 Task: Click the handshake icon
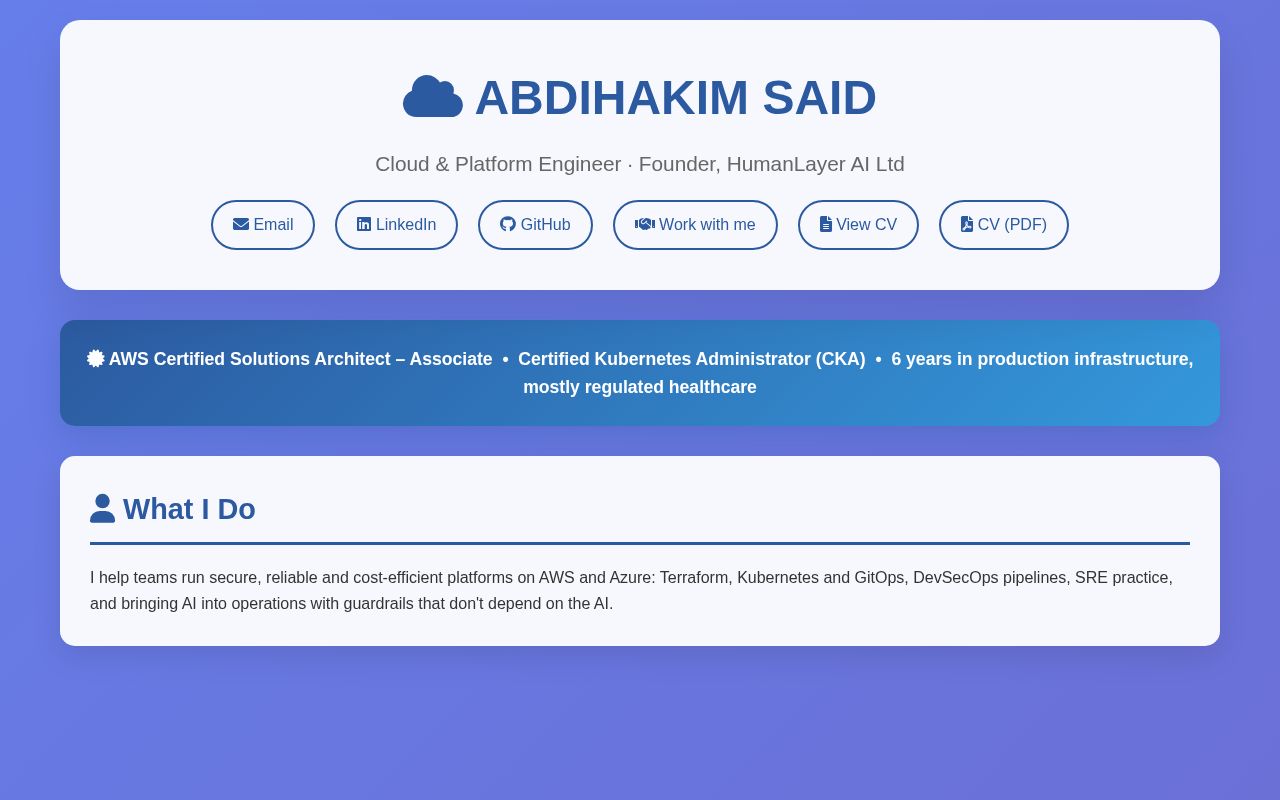(x=645, y=224)
